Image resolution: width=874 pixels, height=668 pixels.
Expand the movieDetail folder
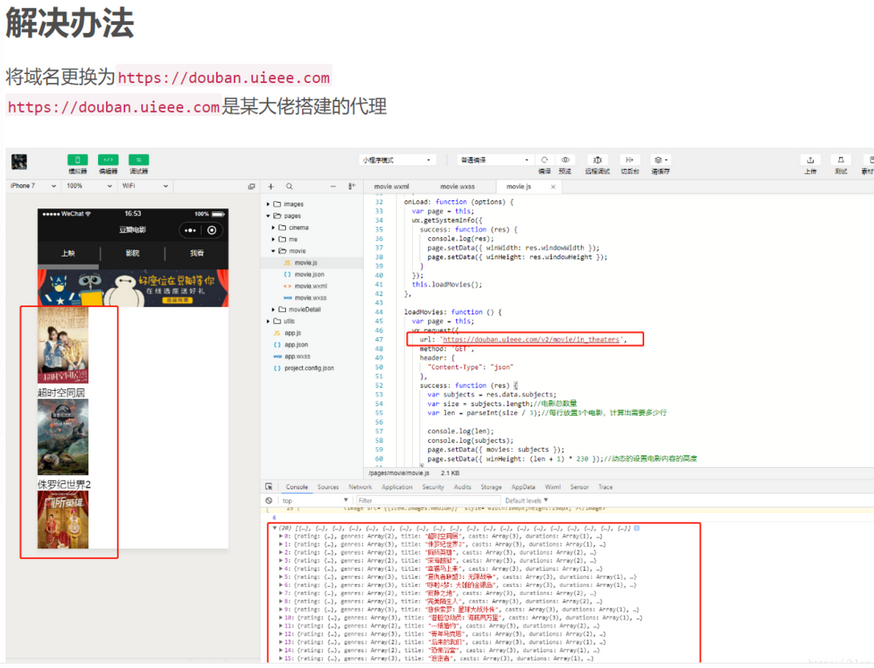[273, 309]
